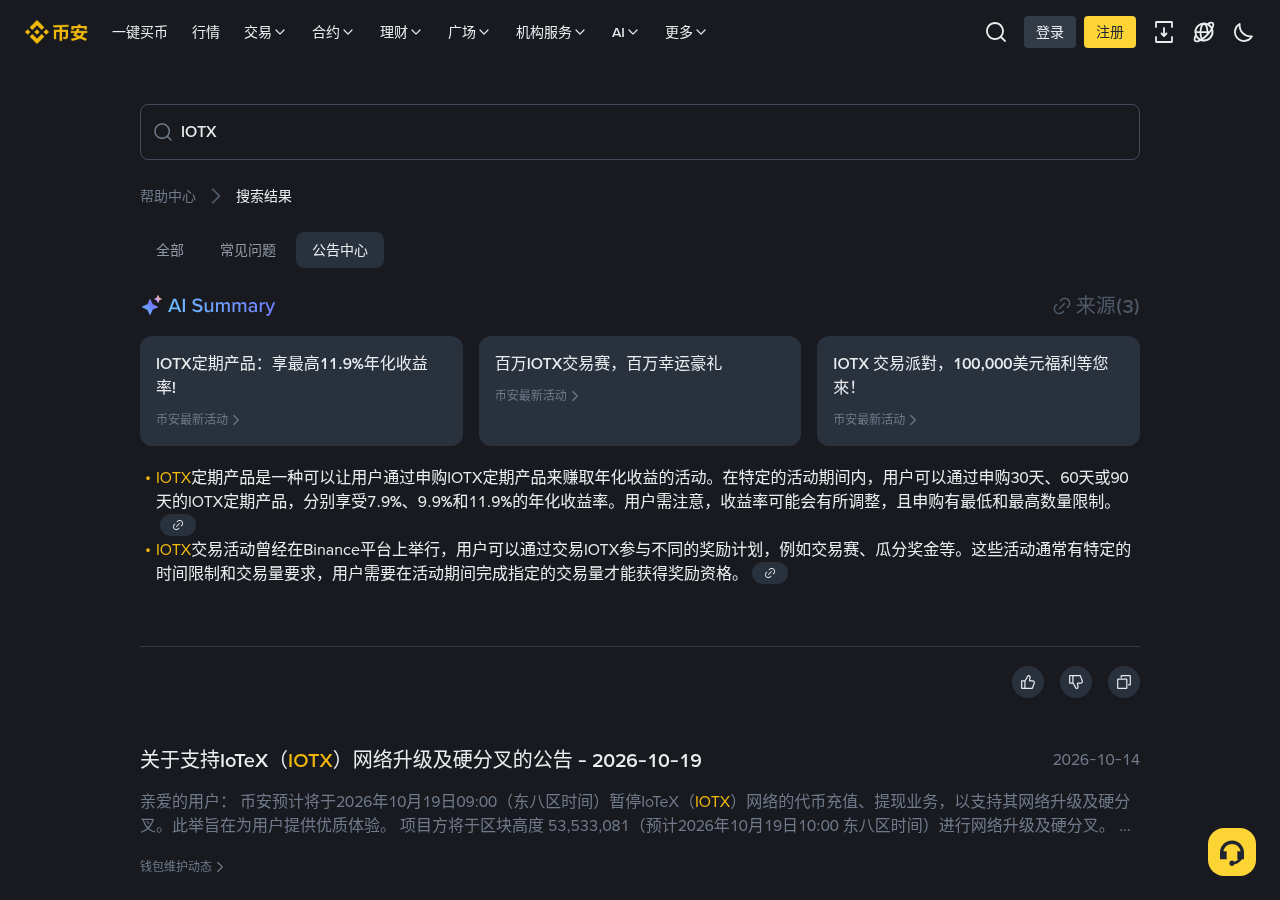This screenshot has height=900, width=1280.
Task: Show the 来源(3) sources list
Action: pyautogui.click(x=1096, y=306)
